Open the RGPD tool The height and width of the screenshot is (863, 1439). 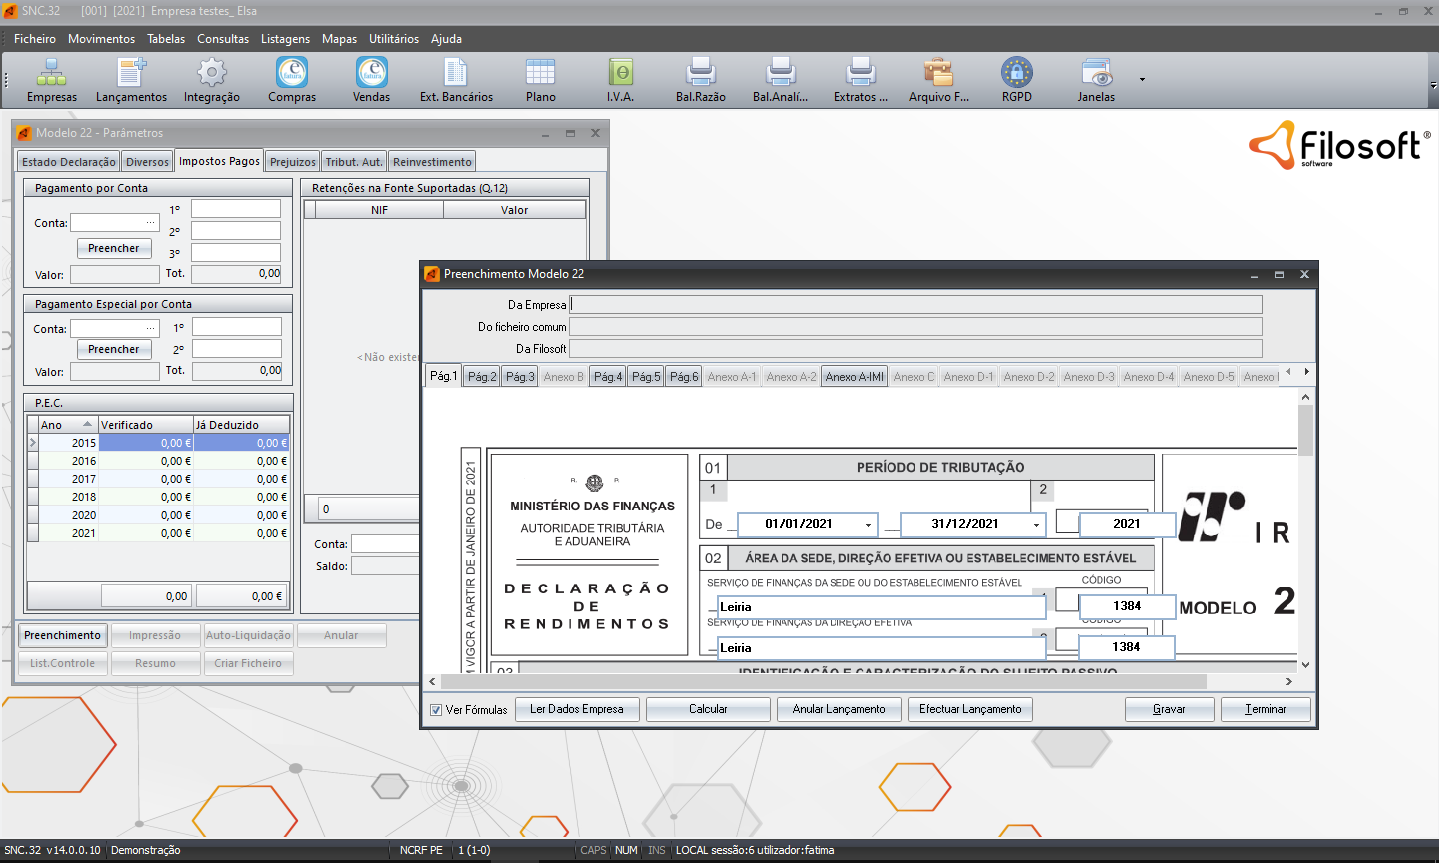[1015, 80]
